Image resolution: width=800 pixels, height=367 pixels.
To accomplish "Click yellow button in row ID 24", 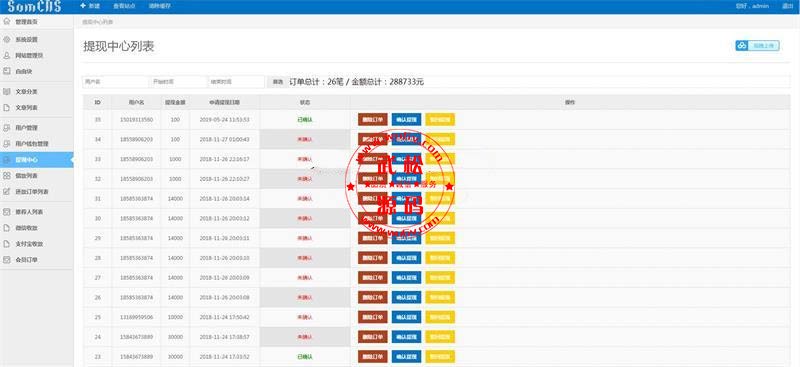I will point(440,337).
